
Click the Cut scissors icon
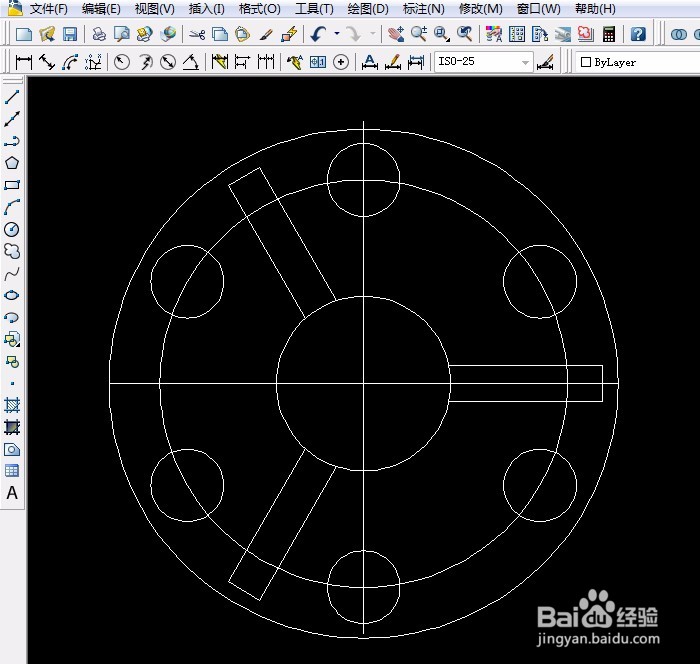197,33
